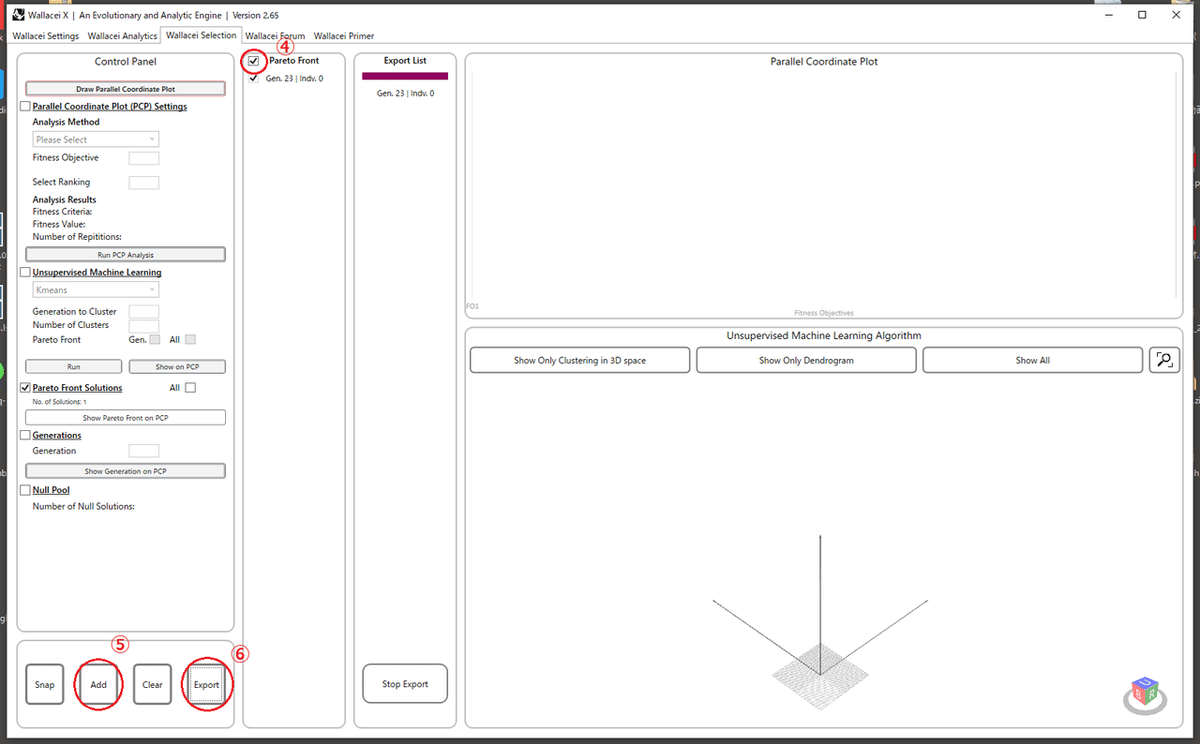Uncheck Pareto Front Solutions checkbox

(27, 388)
